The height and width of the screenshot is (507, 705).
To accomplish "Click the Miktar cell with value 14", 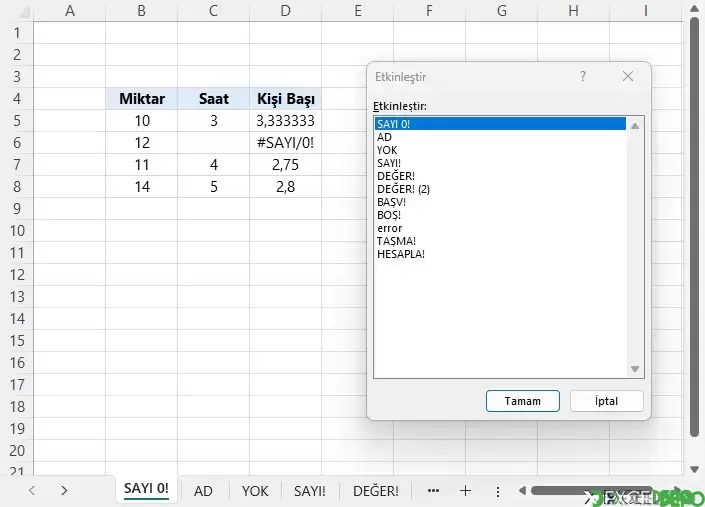I will [142, 187].
